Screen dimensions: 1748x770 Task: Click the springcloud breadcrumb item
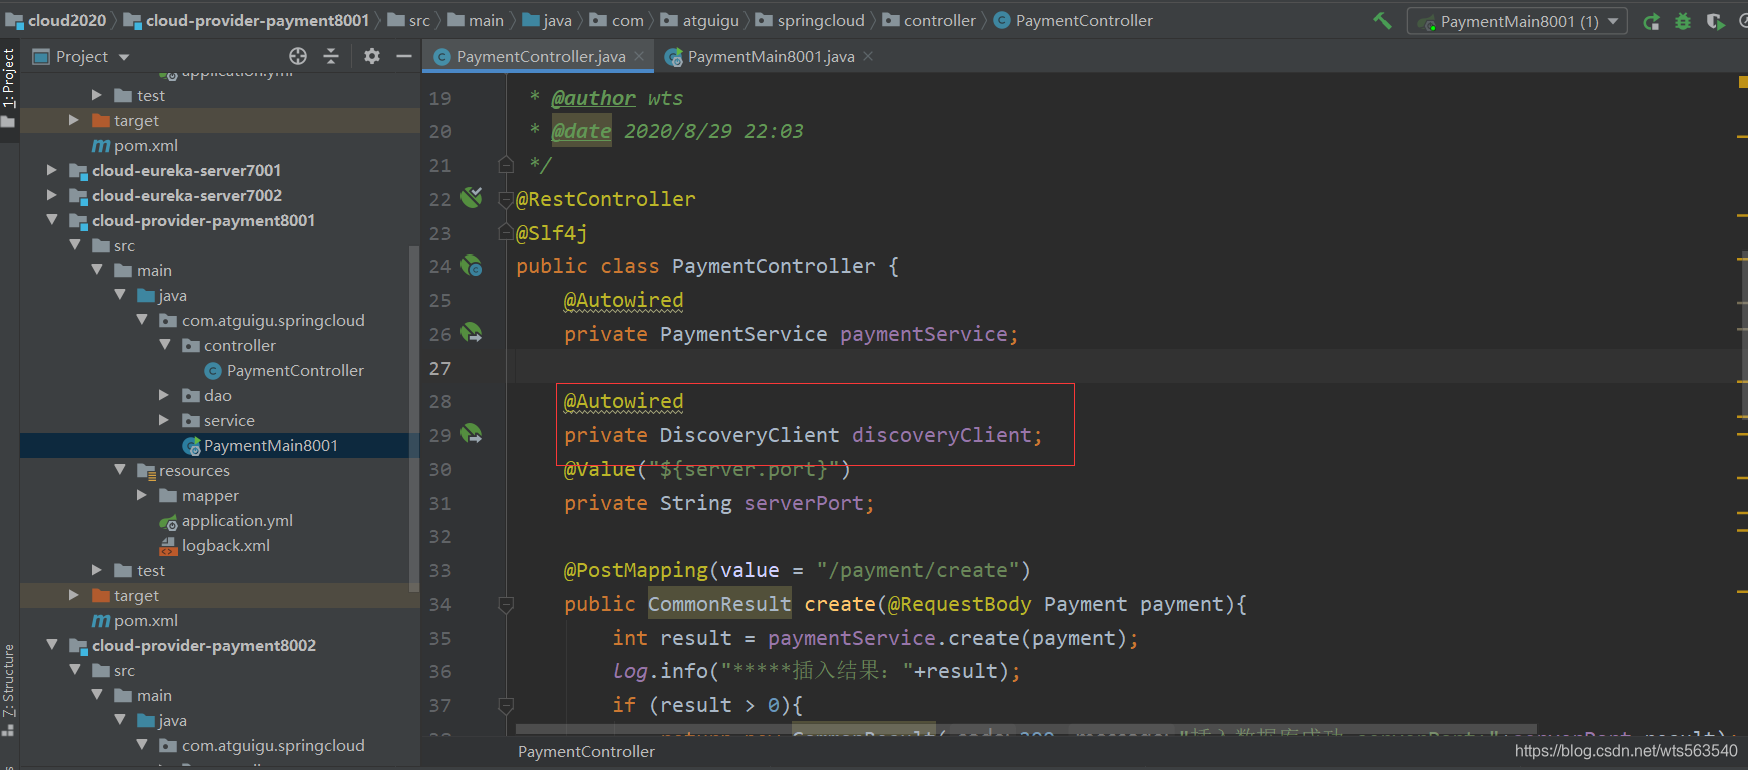[x=810, y=20]
